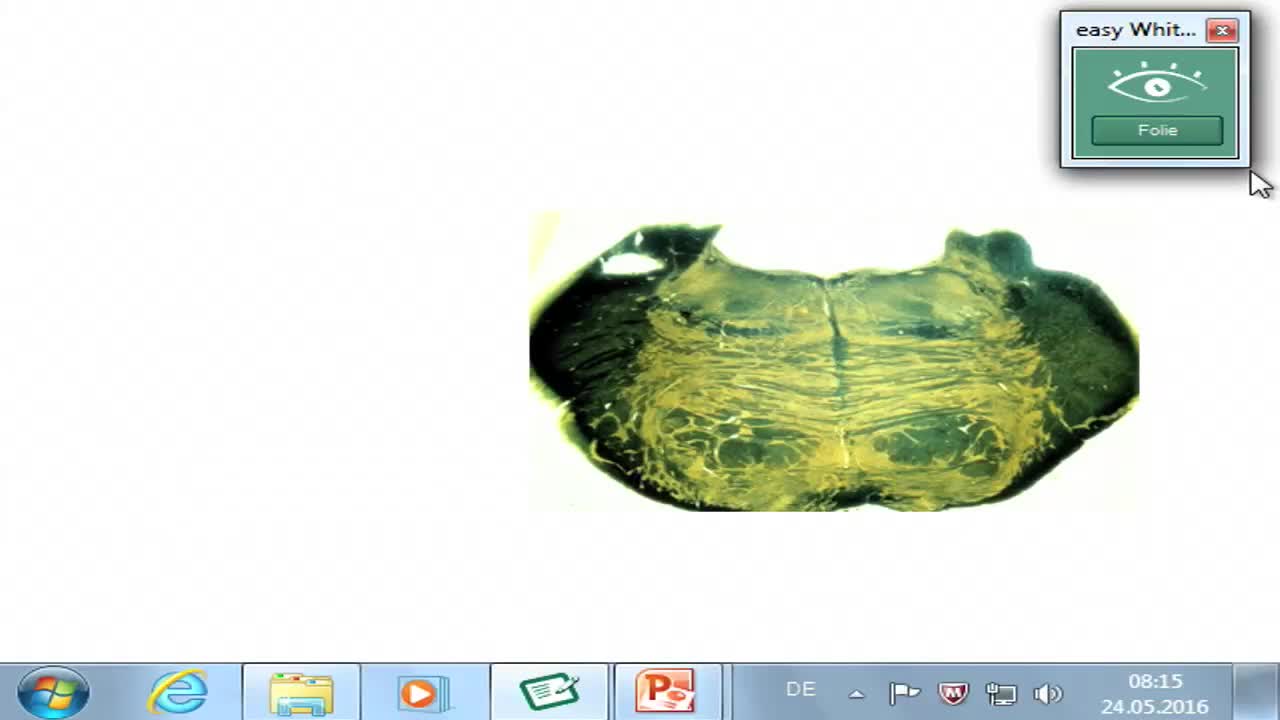
Task: Open Windows Explorer folder icon
Action: tap(304, 690)
